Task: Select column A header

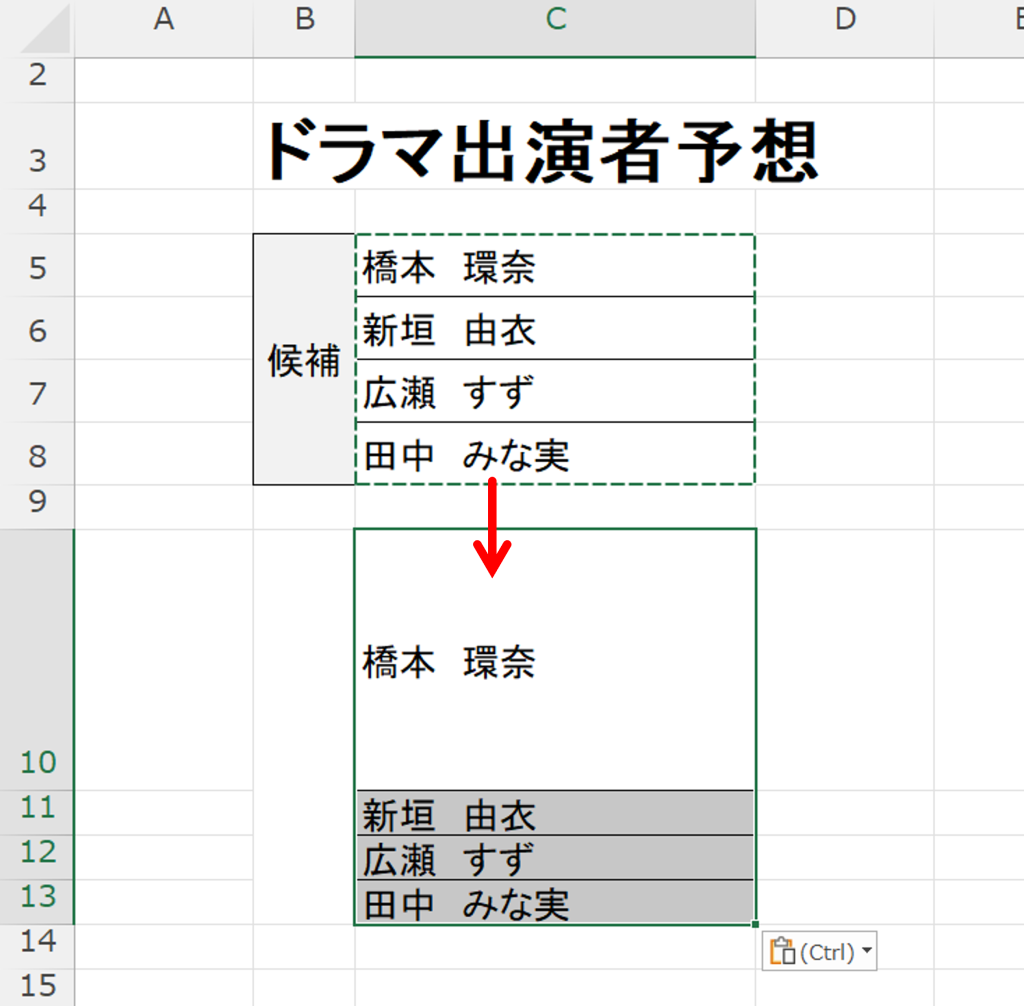Action: pyautogui.click(x=163, y=18)
